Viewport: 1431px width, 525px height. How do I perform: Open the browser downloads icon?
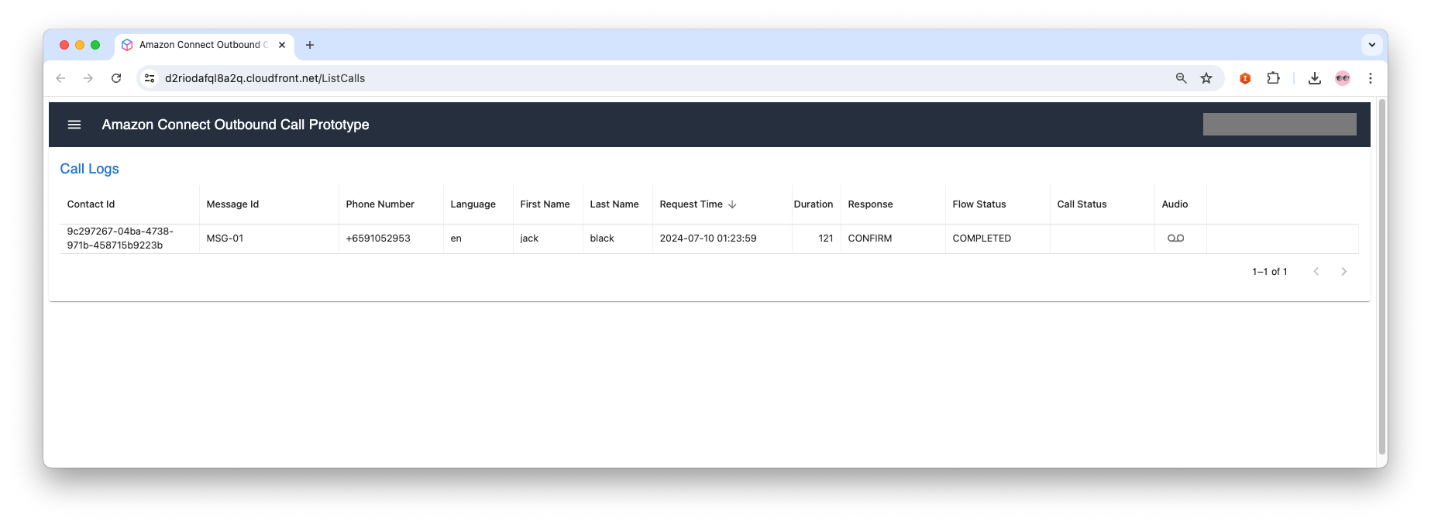point(1315,78)
